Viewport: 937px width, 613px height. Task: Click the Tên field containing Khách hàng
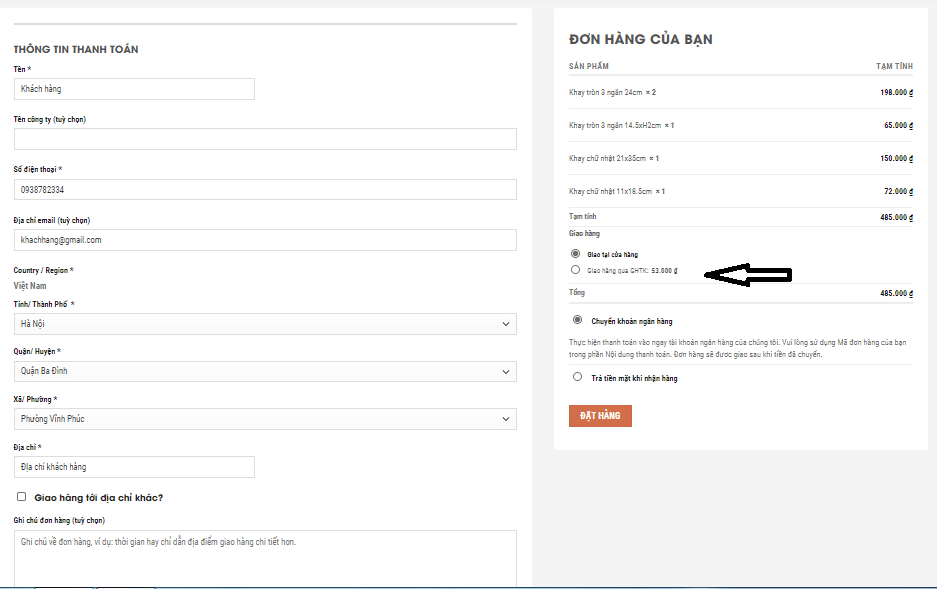[134, 89]
